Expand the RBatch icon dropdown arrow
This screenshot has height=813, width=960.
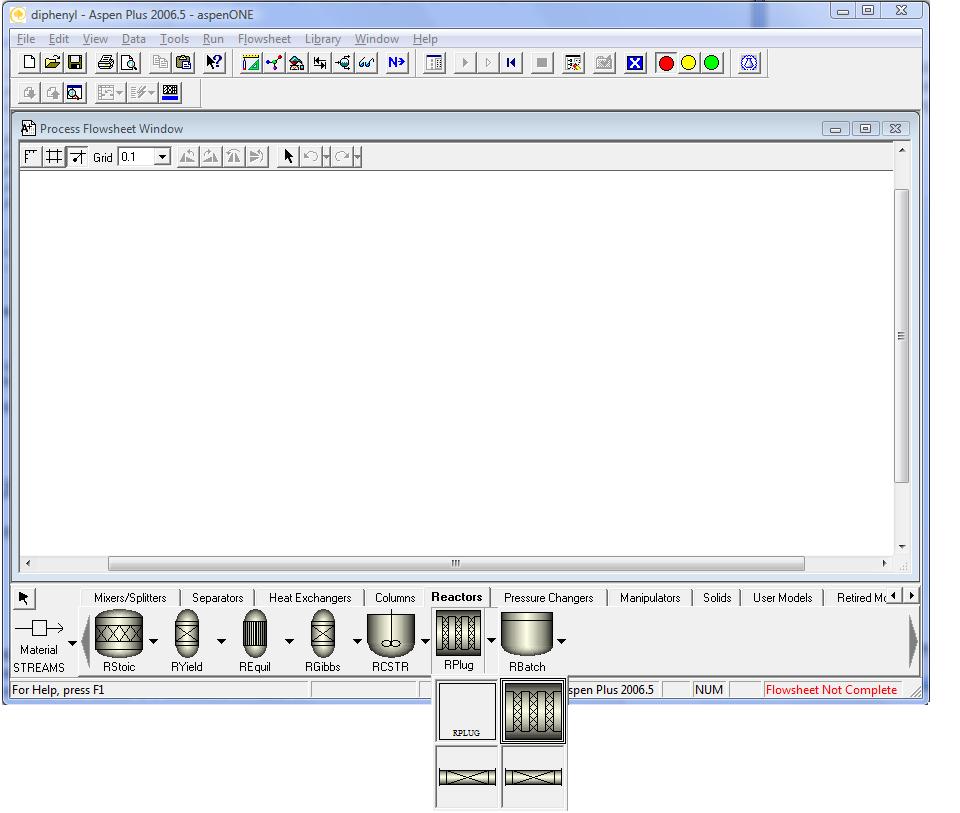[561, 641]
